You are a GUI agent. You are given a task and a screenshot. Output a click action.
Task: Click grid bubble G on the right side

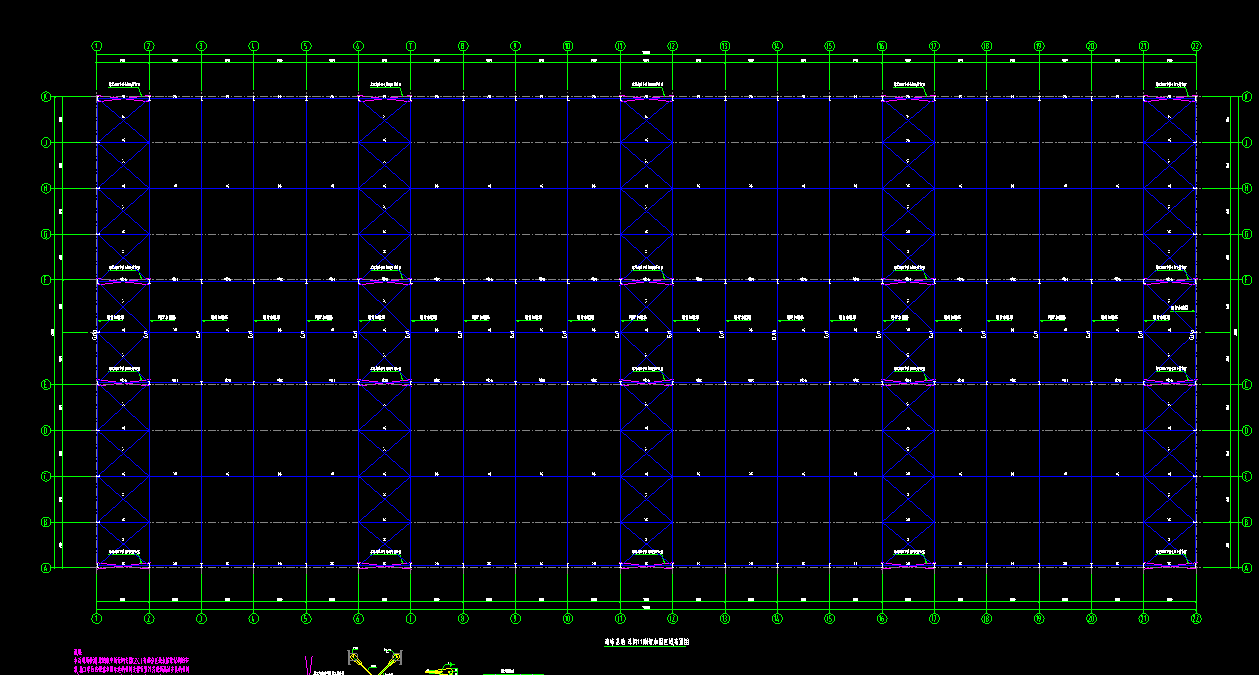coord(1246,234)
